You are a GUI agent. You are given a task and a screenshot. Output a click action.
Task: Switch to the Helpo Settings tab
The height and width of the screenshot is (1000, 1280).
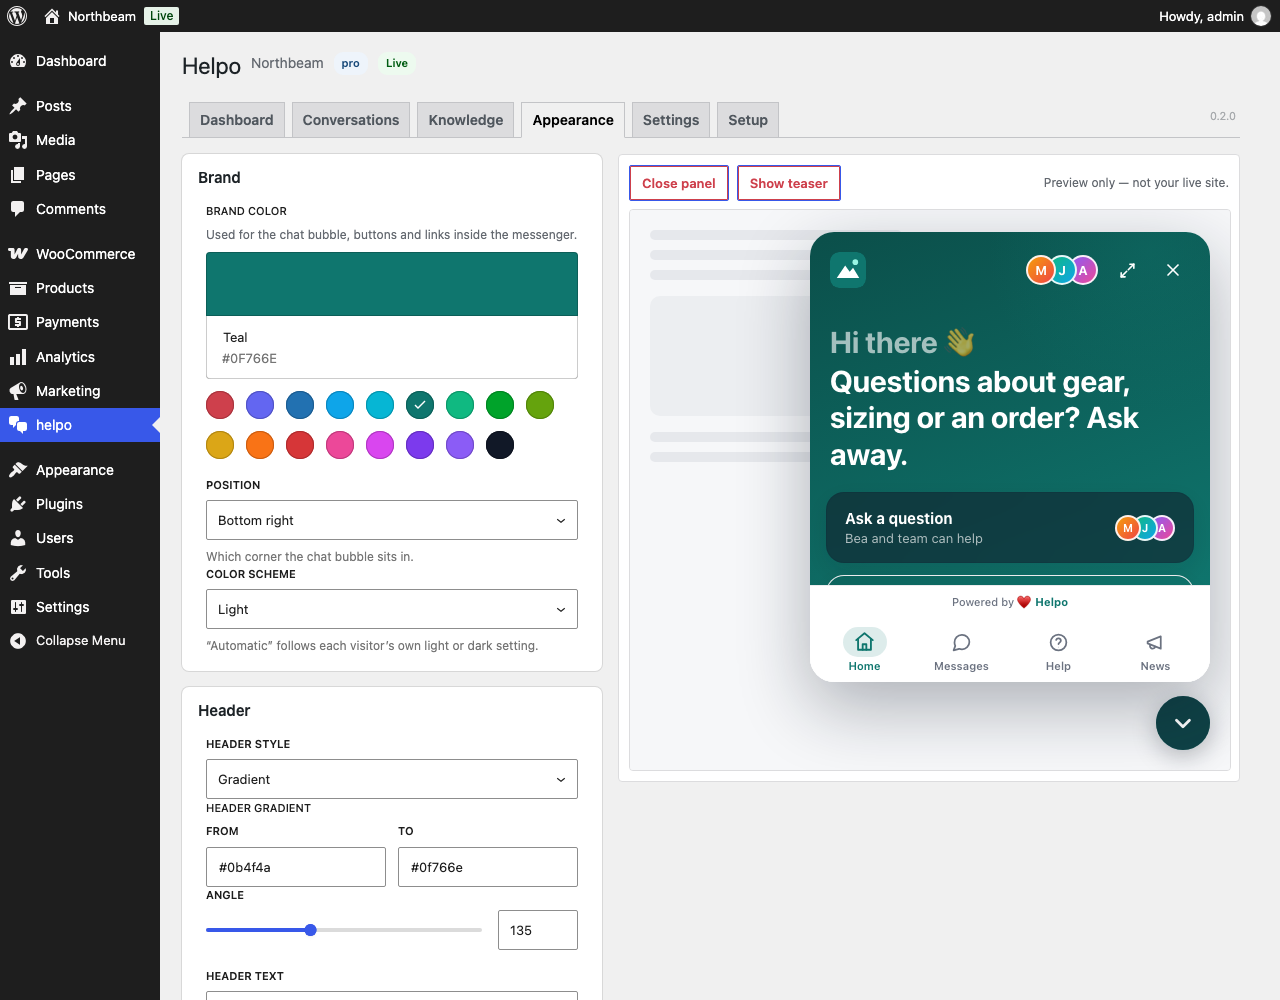pyautogui.click(x=671, y=120)
